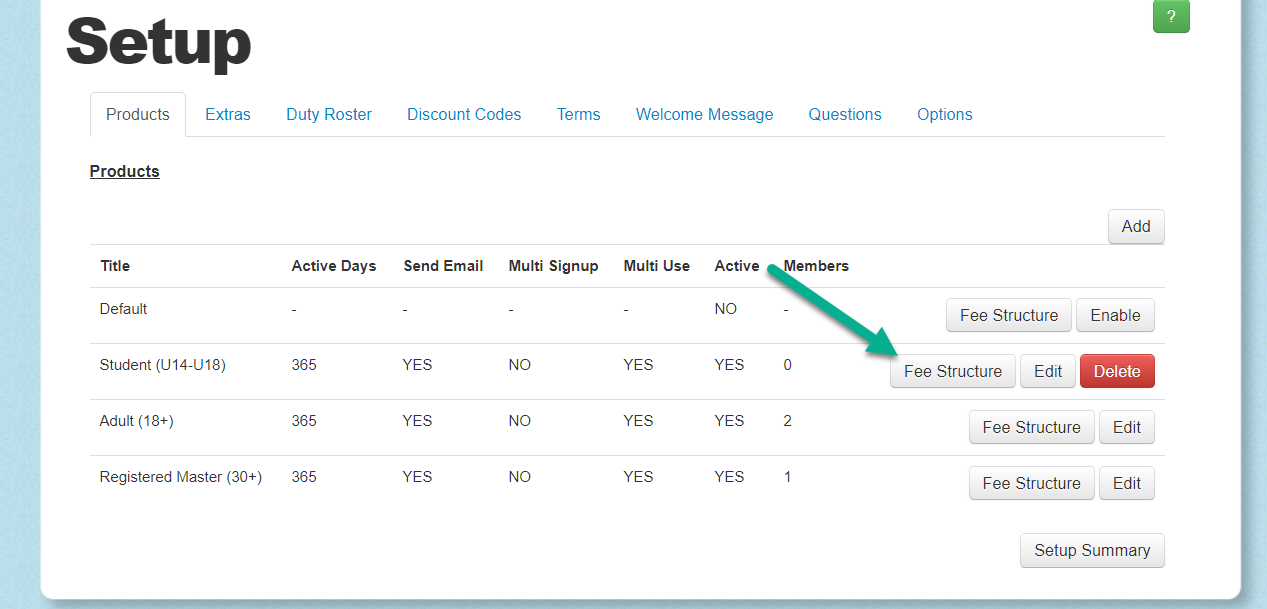This screenshot has width=1267, height=609.
Task: Click the Send Email column header
Action: [443, 266]
